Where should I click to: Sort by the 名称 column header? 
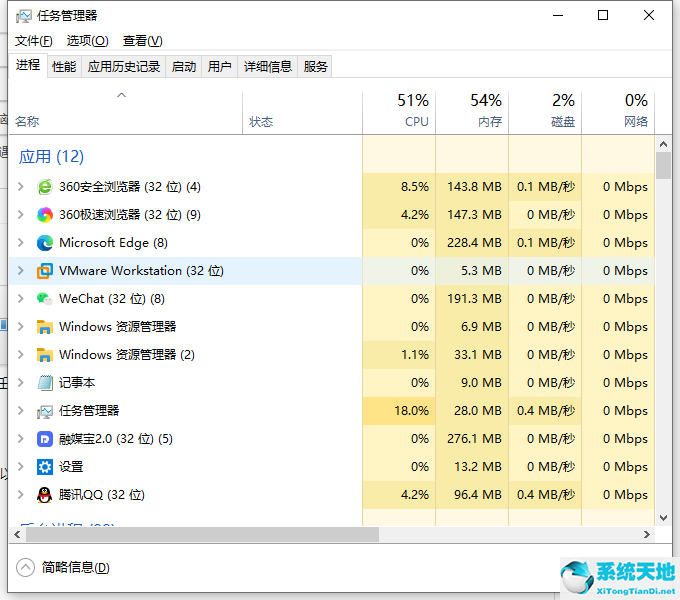[x=125, y=112]
